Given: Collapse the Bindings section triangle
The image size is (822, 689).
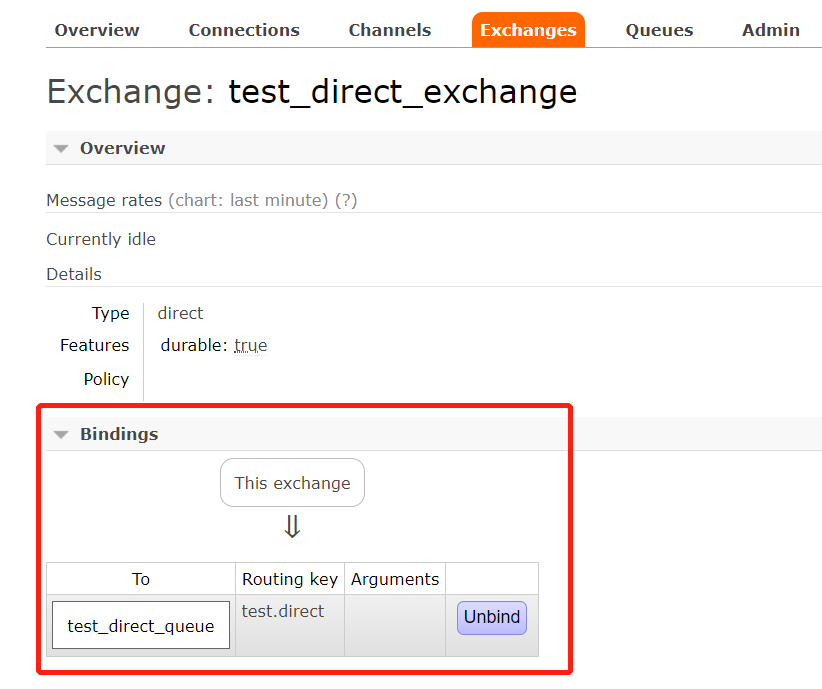Looking at the screenshot, I should (61, 435).
